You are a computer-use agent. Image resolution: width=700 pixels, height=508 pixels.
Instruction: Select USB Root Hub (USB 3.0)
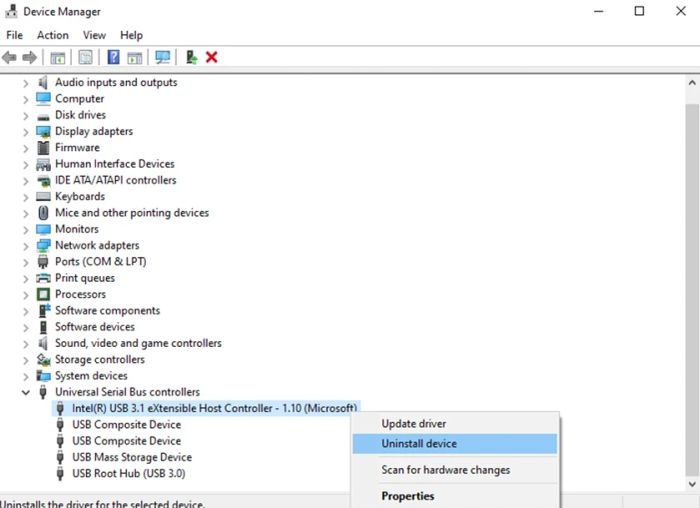[129, 474]
